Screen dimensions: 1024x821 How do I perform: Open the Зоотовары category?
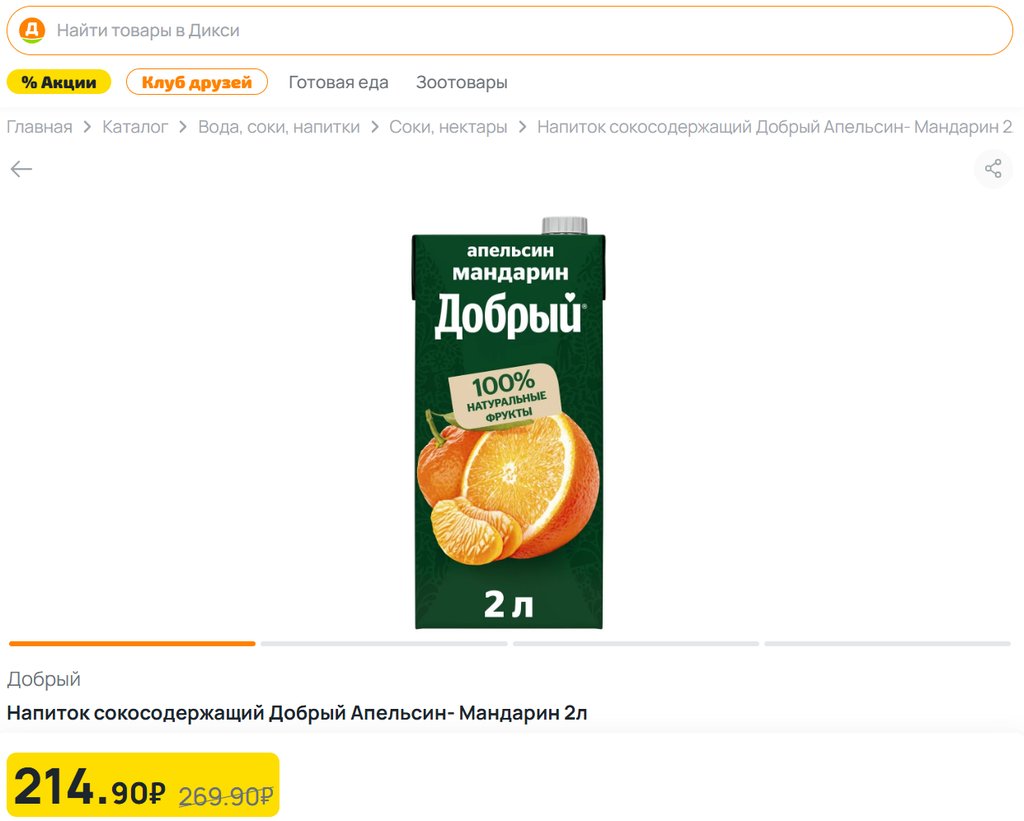coord(462,82)
